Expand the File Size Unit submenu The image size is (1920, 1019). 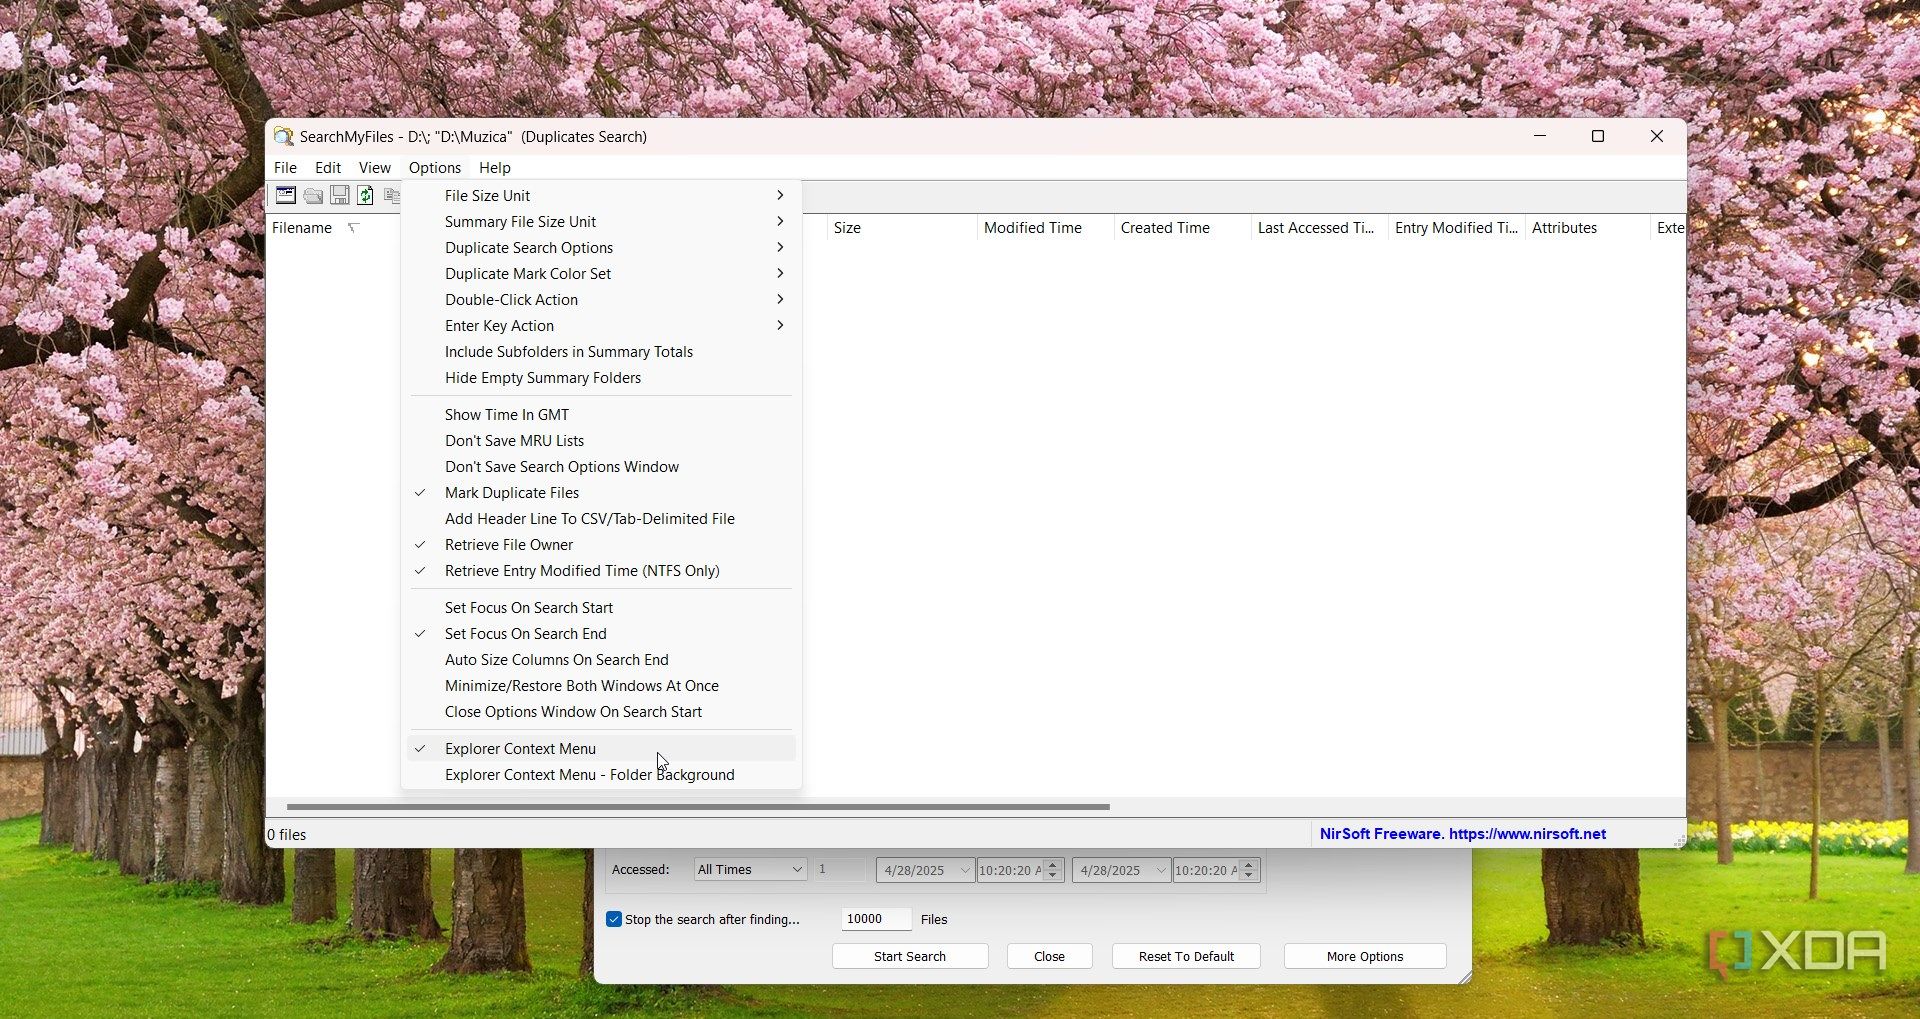[x=602, y=196]
